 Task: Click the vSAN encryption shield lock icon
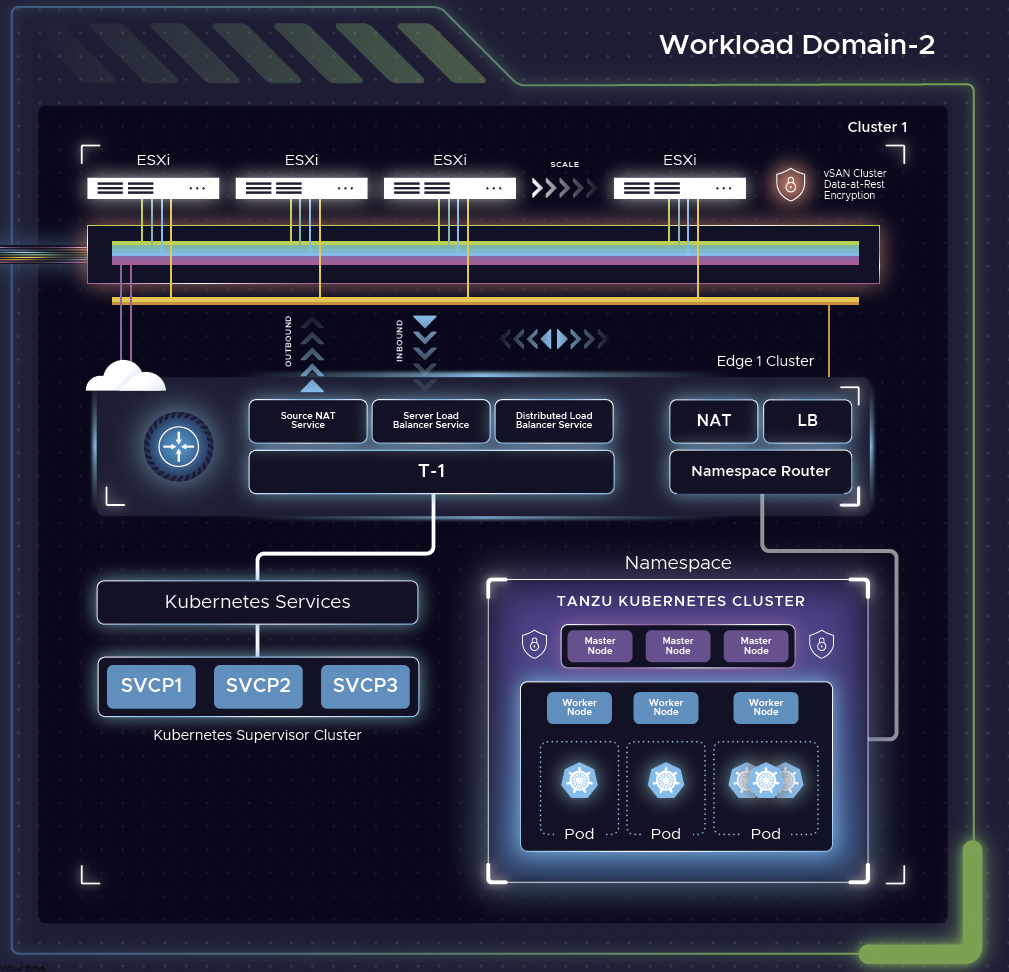[x=790, y=185]
